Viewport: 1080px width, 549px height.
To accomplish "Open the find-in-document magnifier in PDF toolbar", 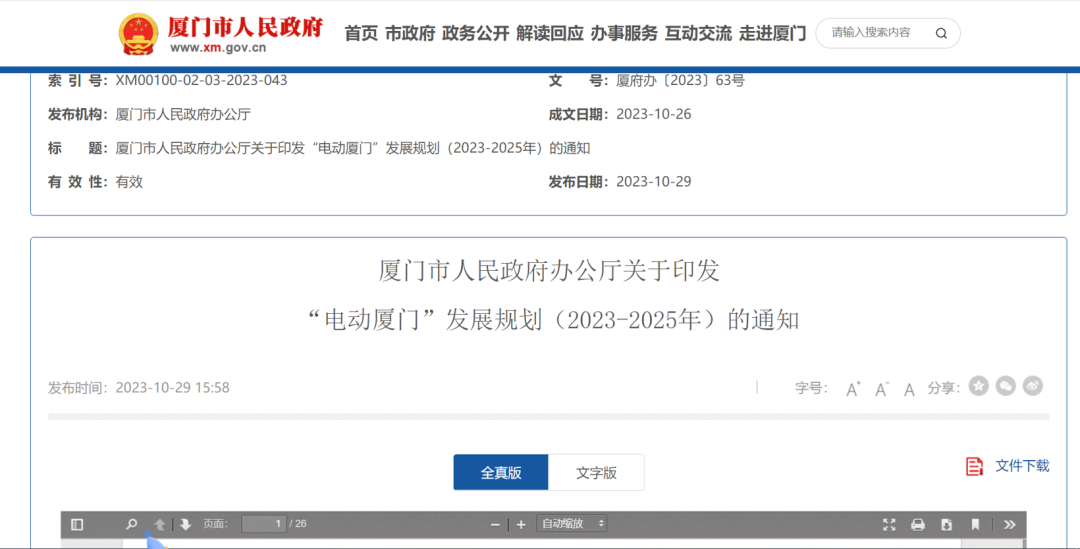I will click(x=131, y=524).
